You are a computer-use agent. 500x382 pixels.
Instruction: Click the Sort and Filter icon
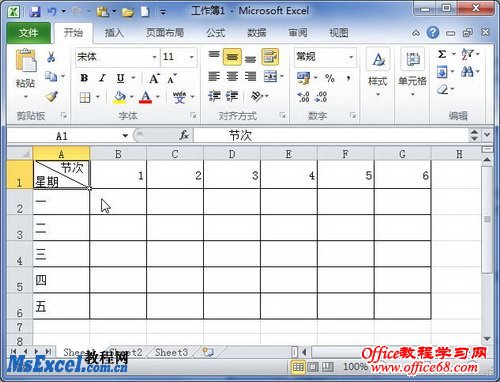point(467,54)
